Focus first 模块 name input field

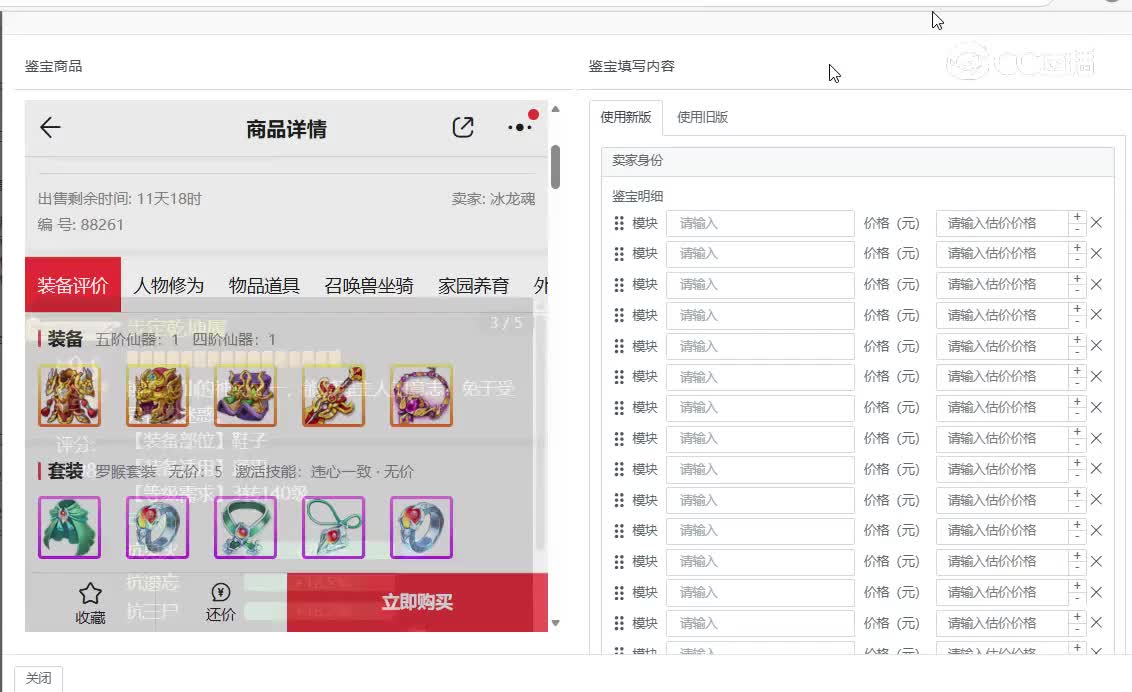[x=760, y=223]
